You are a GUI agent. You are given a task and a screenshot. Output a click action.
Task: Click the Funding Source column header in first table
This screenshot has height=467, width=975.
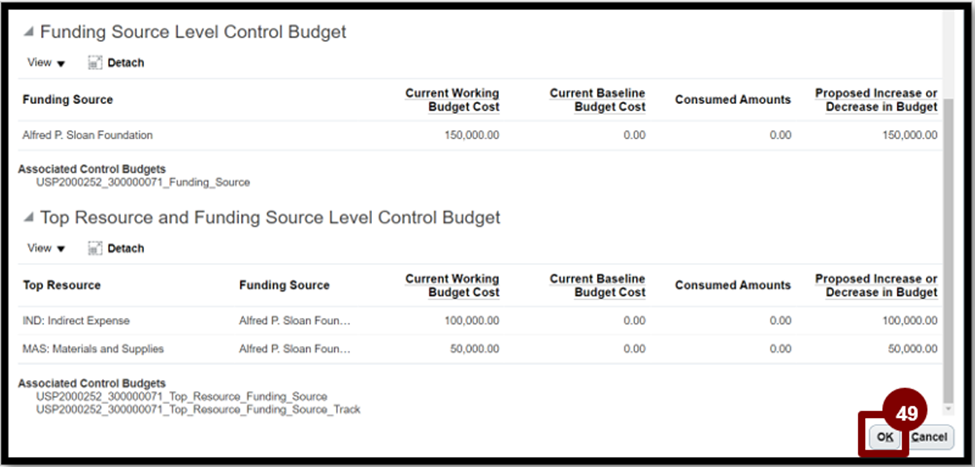click(68, 99)
